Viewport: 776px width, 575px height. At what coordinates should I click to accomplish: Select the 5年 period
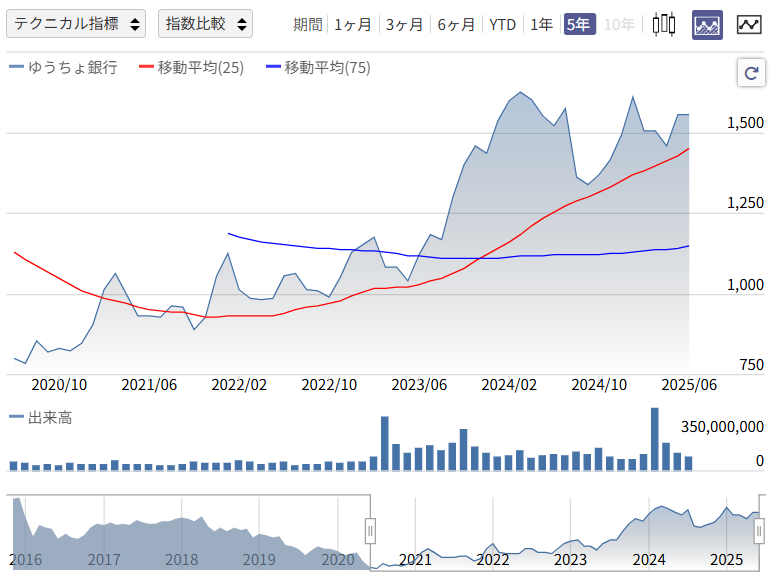(x=580, y=24)
